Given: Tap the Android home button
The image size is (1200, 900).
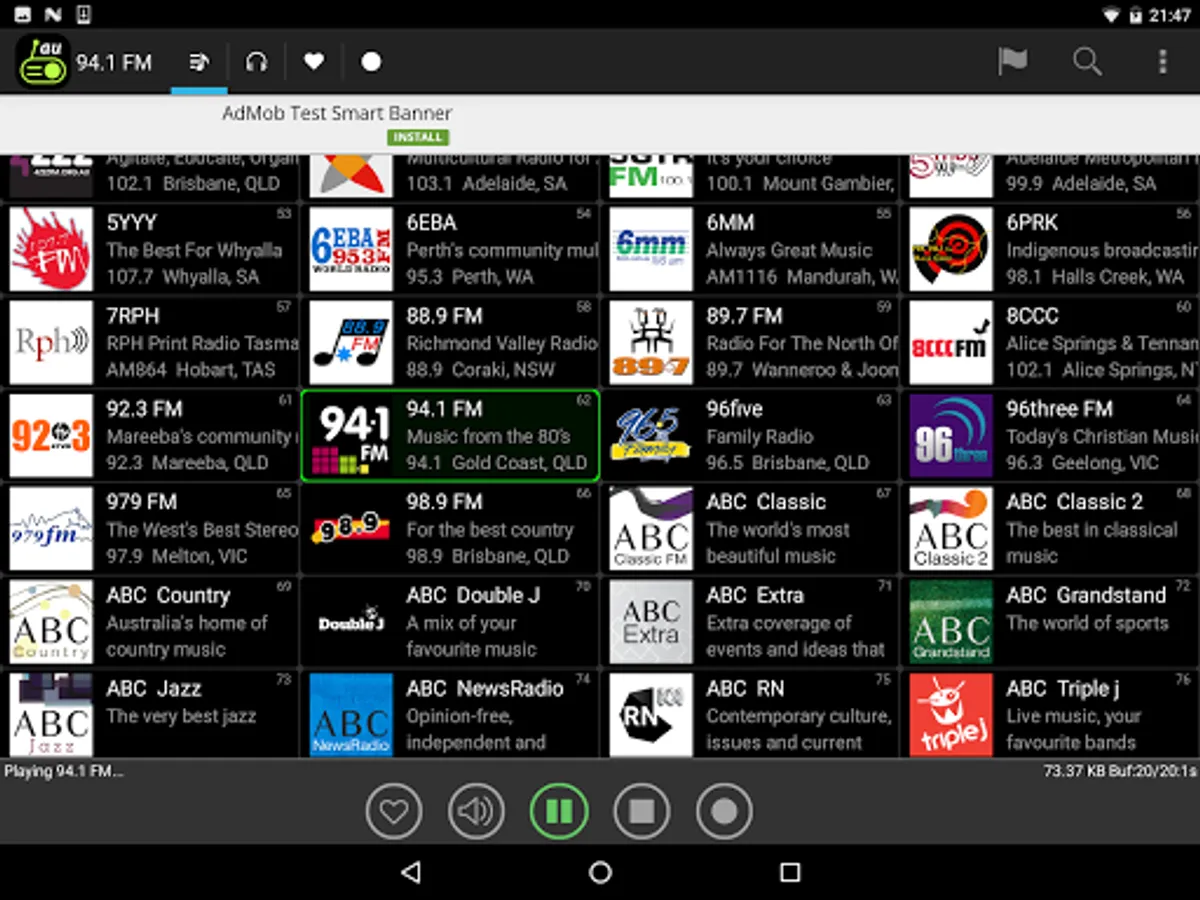Looking at the screenshot, I should (x=600, y=872).
